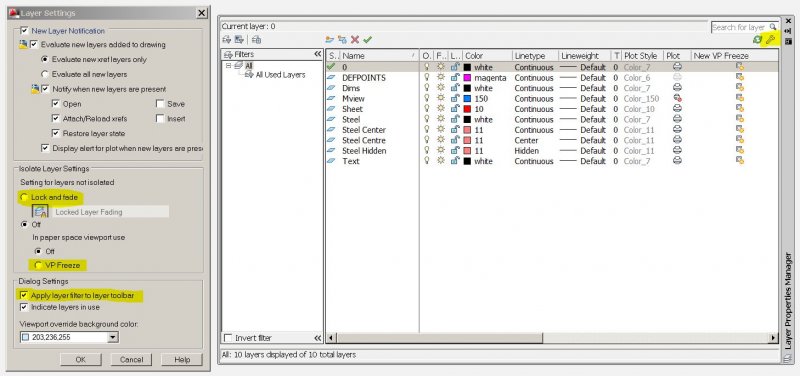Toggle Notify when new layers are present
This screenshot has width=800, height=376.
45,89
